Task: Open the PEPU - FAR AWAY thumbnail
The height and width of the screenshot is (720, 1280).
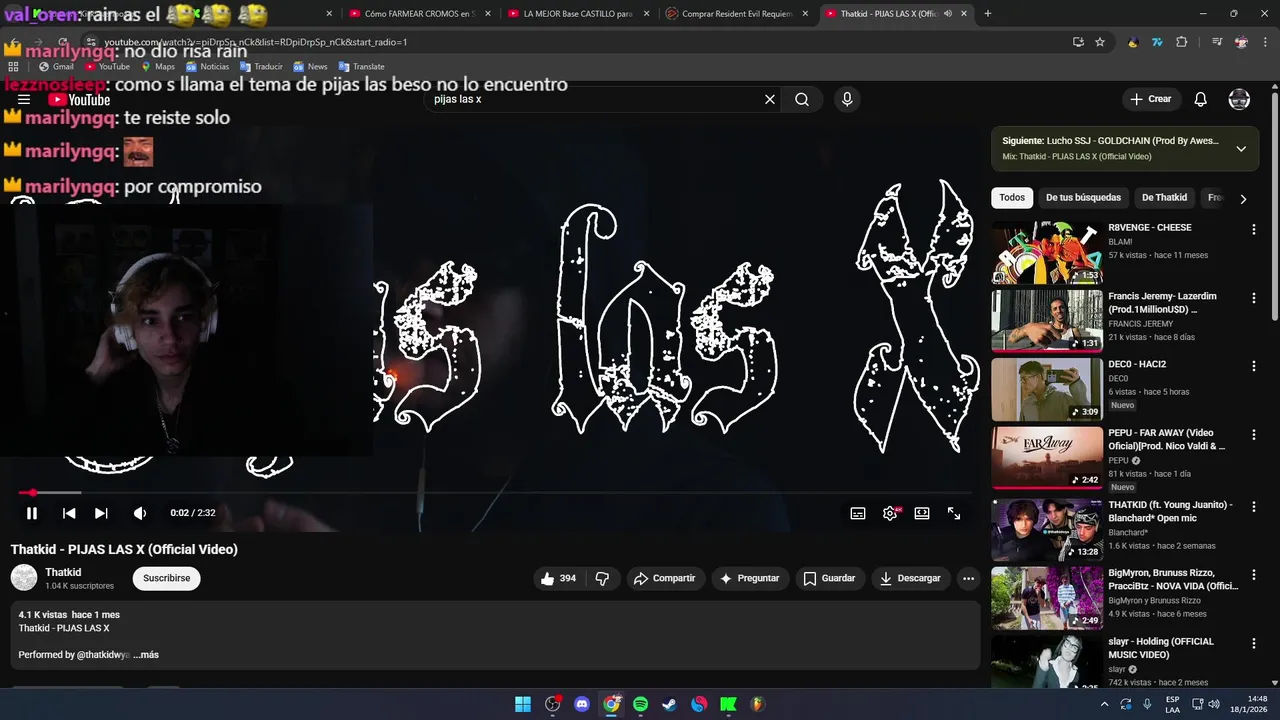Action: coord(1047,458)
